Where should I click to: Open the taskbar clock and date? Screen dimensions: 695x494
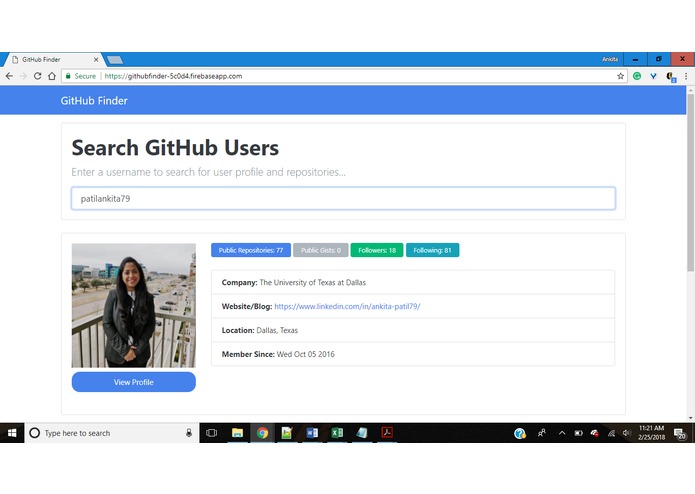(x=652, y=433)
